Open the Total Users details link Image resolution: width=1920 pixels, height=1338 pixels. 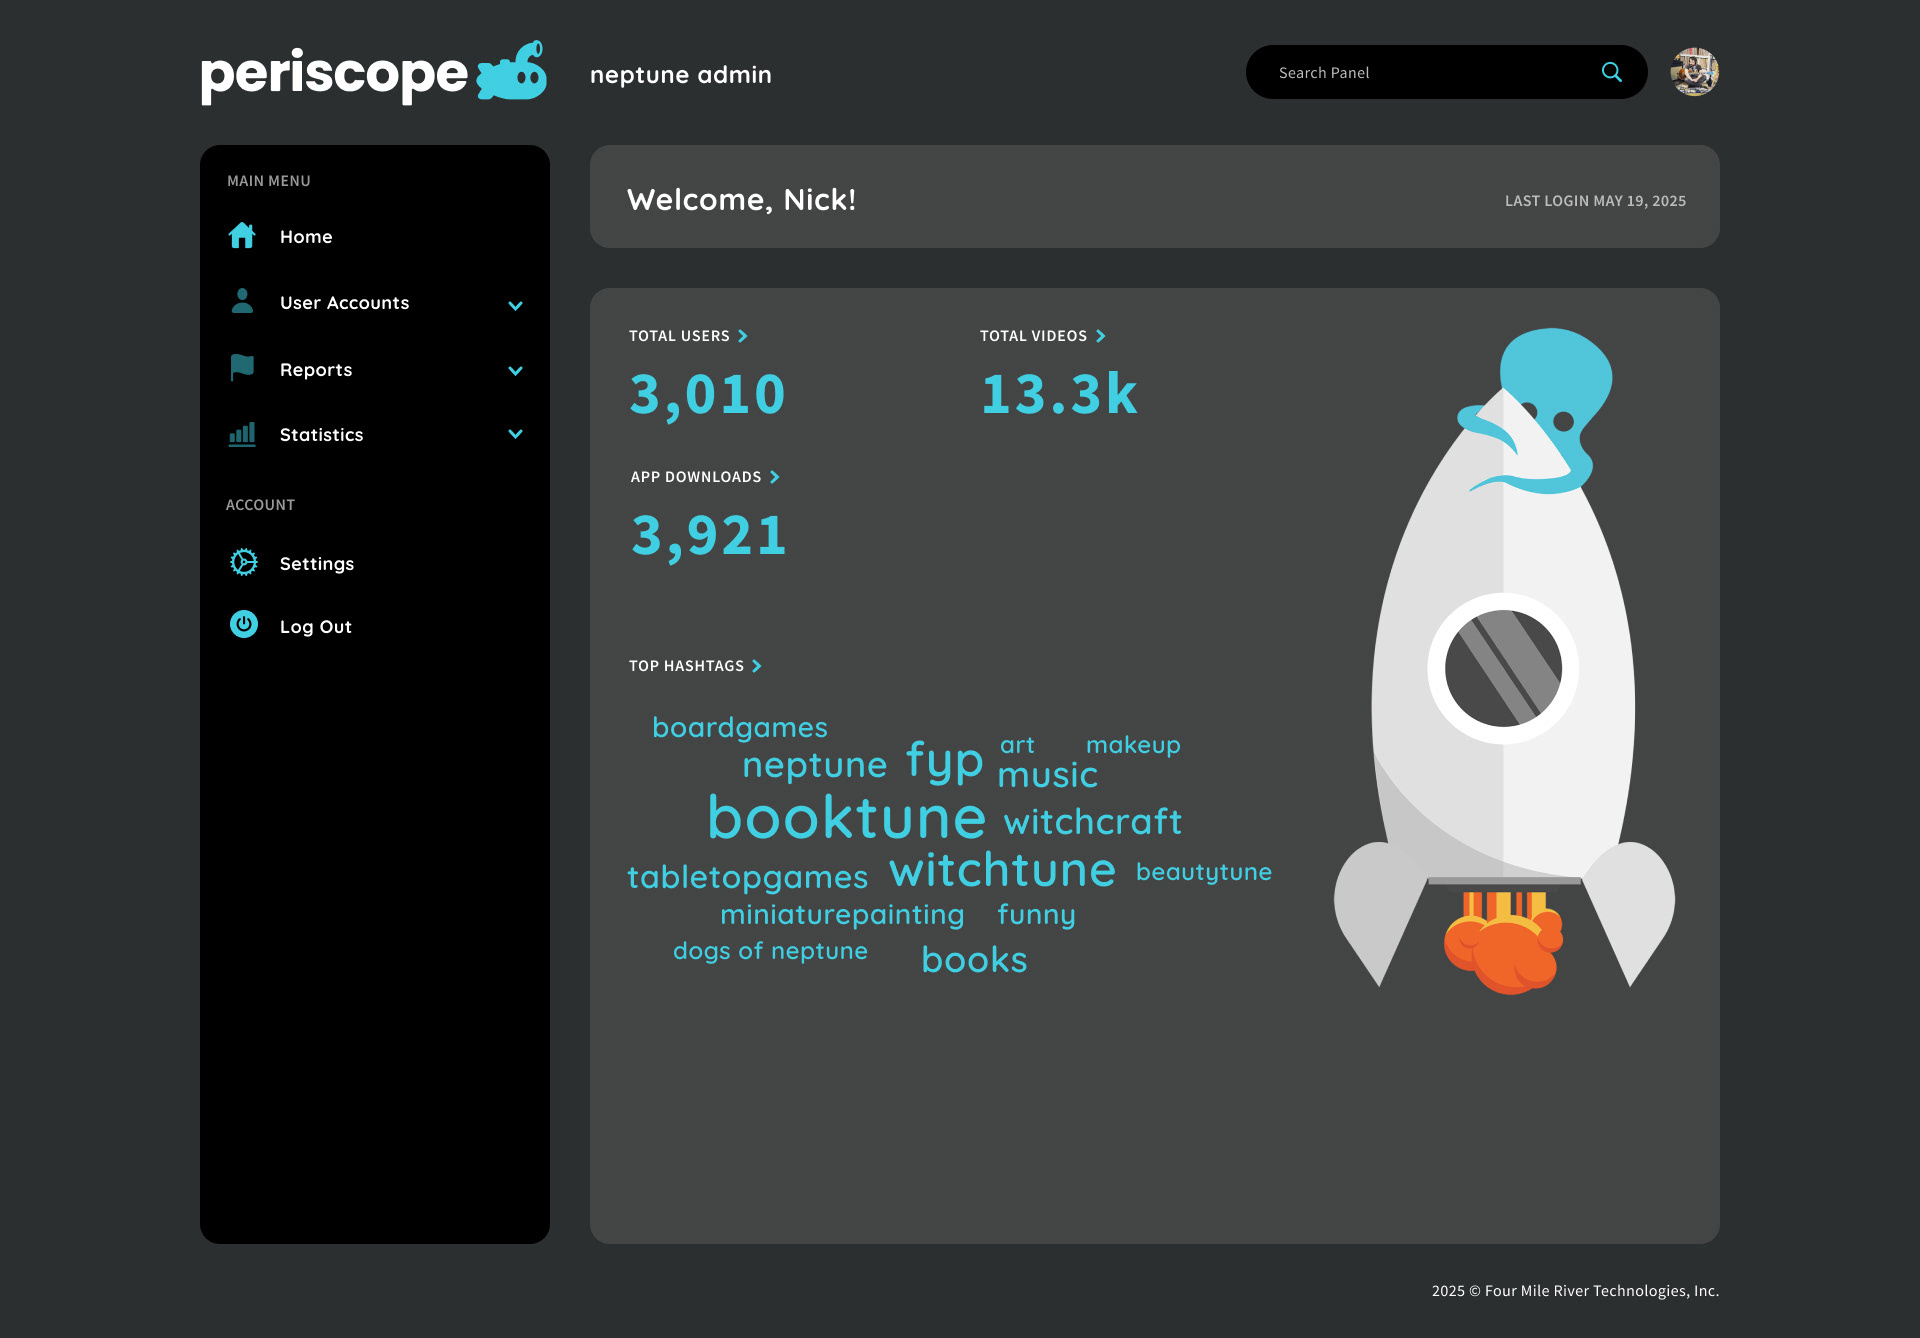click(688, 336)
